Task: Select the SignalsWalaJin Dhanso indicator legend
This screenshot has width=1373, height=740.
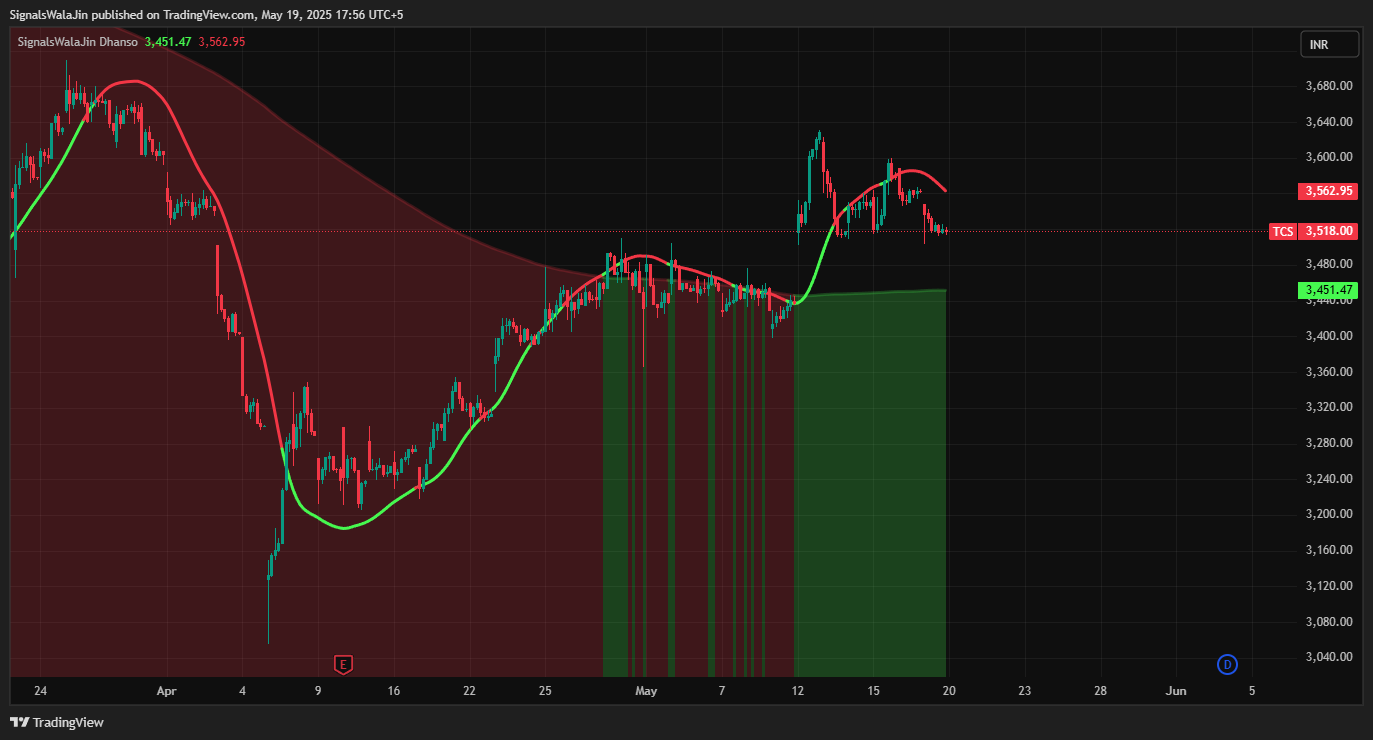Action: pyautogui.click(x=78, y=42)
